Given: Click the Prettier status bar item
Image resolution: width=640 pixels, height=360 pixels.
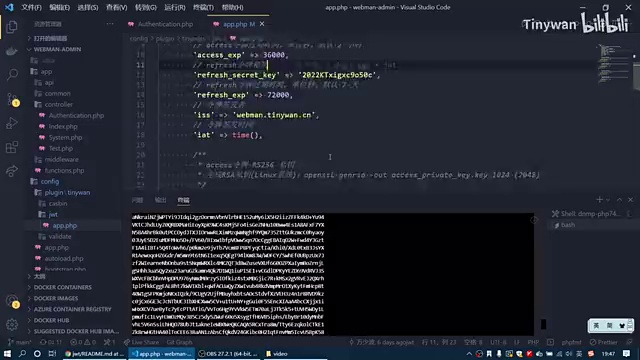Looking at the screenshot, I should pyautogui.click(x=604, y=342).
